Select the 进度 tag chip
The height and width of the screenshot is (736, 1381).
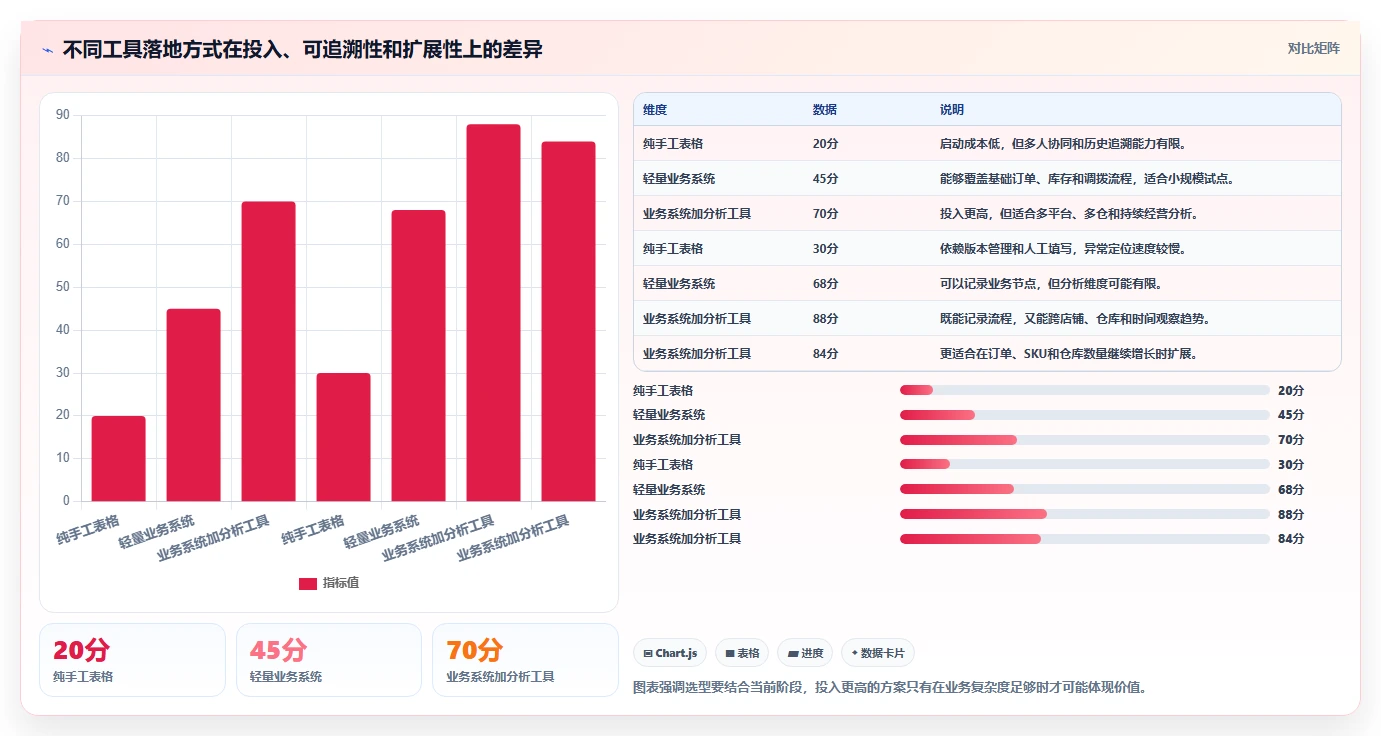click(x=805, y=653)
